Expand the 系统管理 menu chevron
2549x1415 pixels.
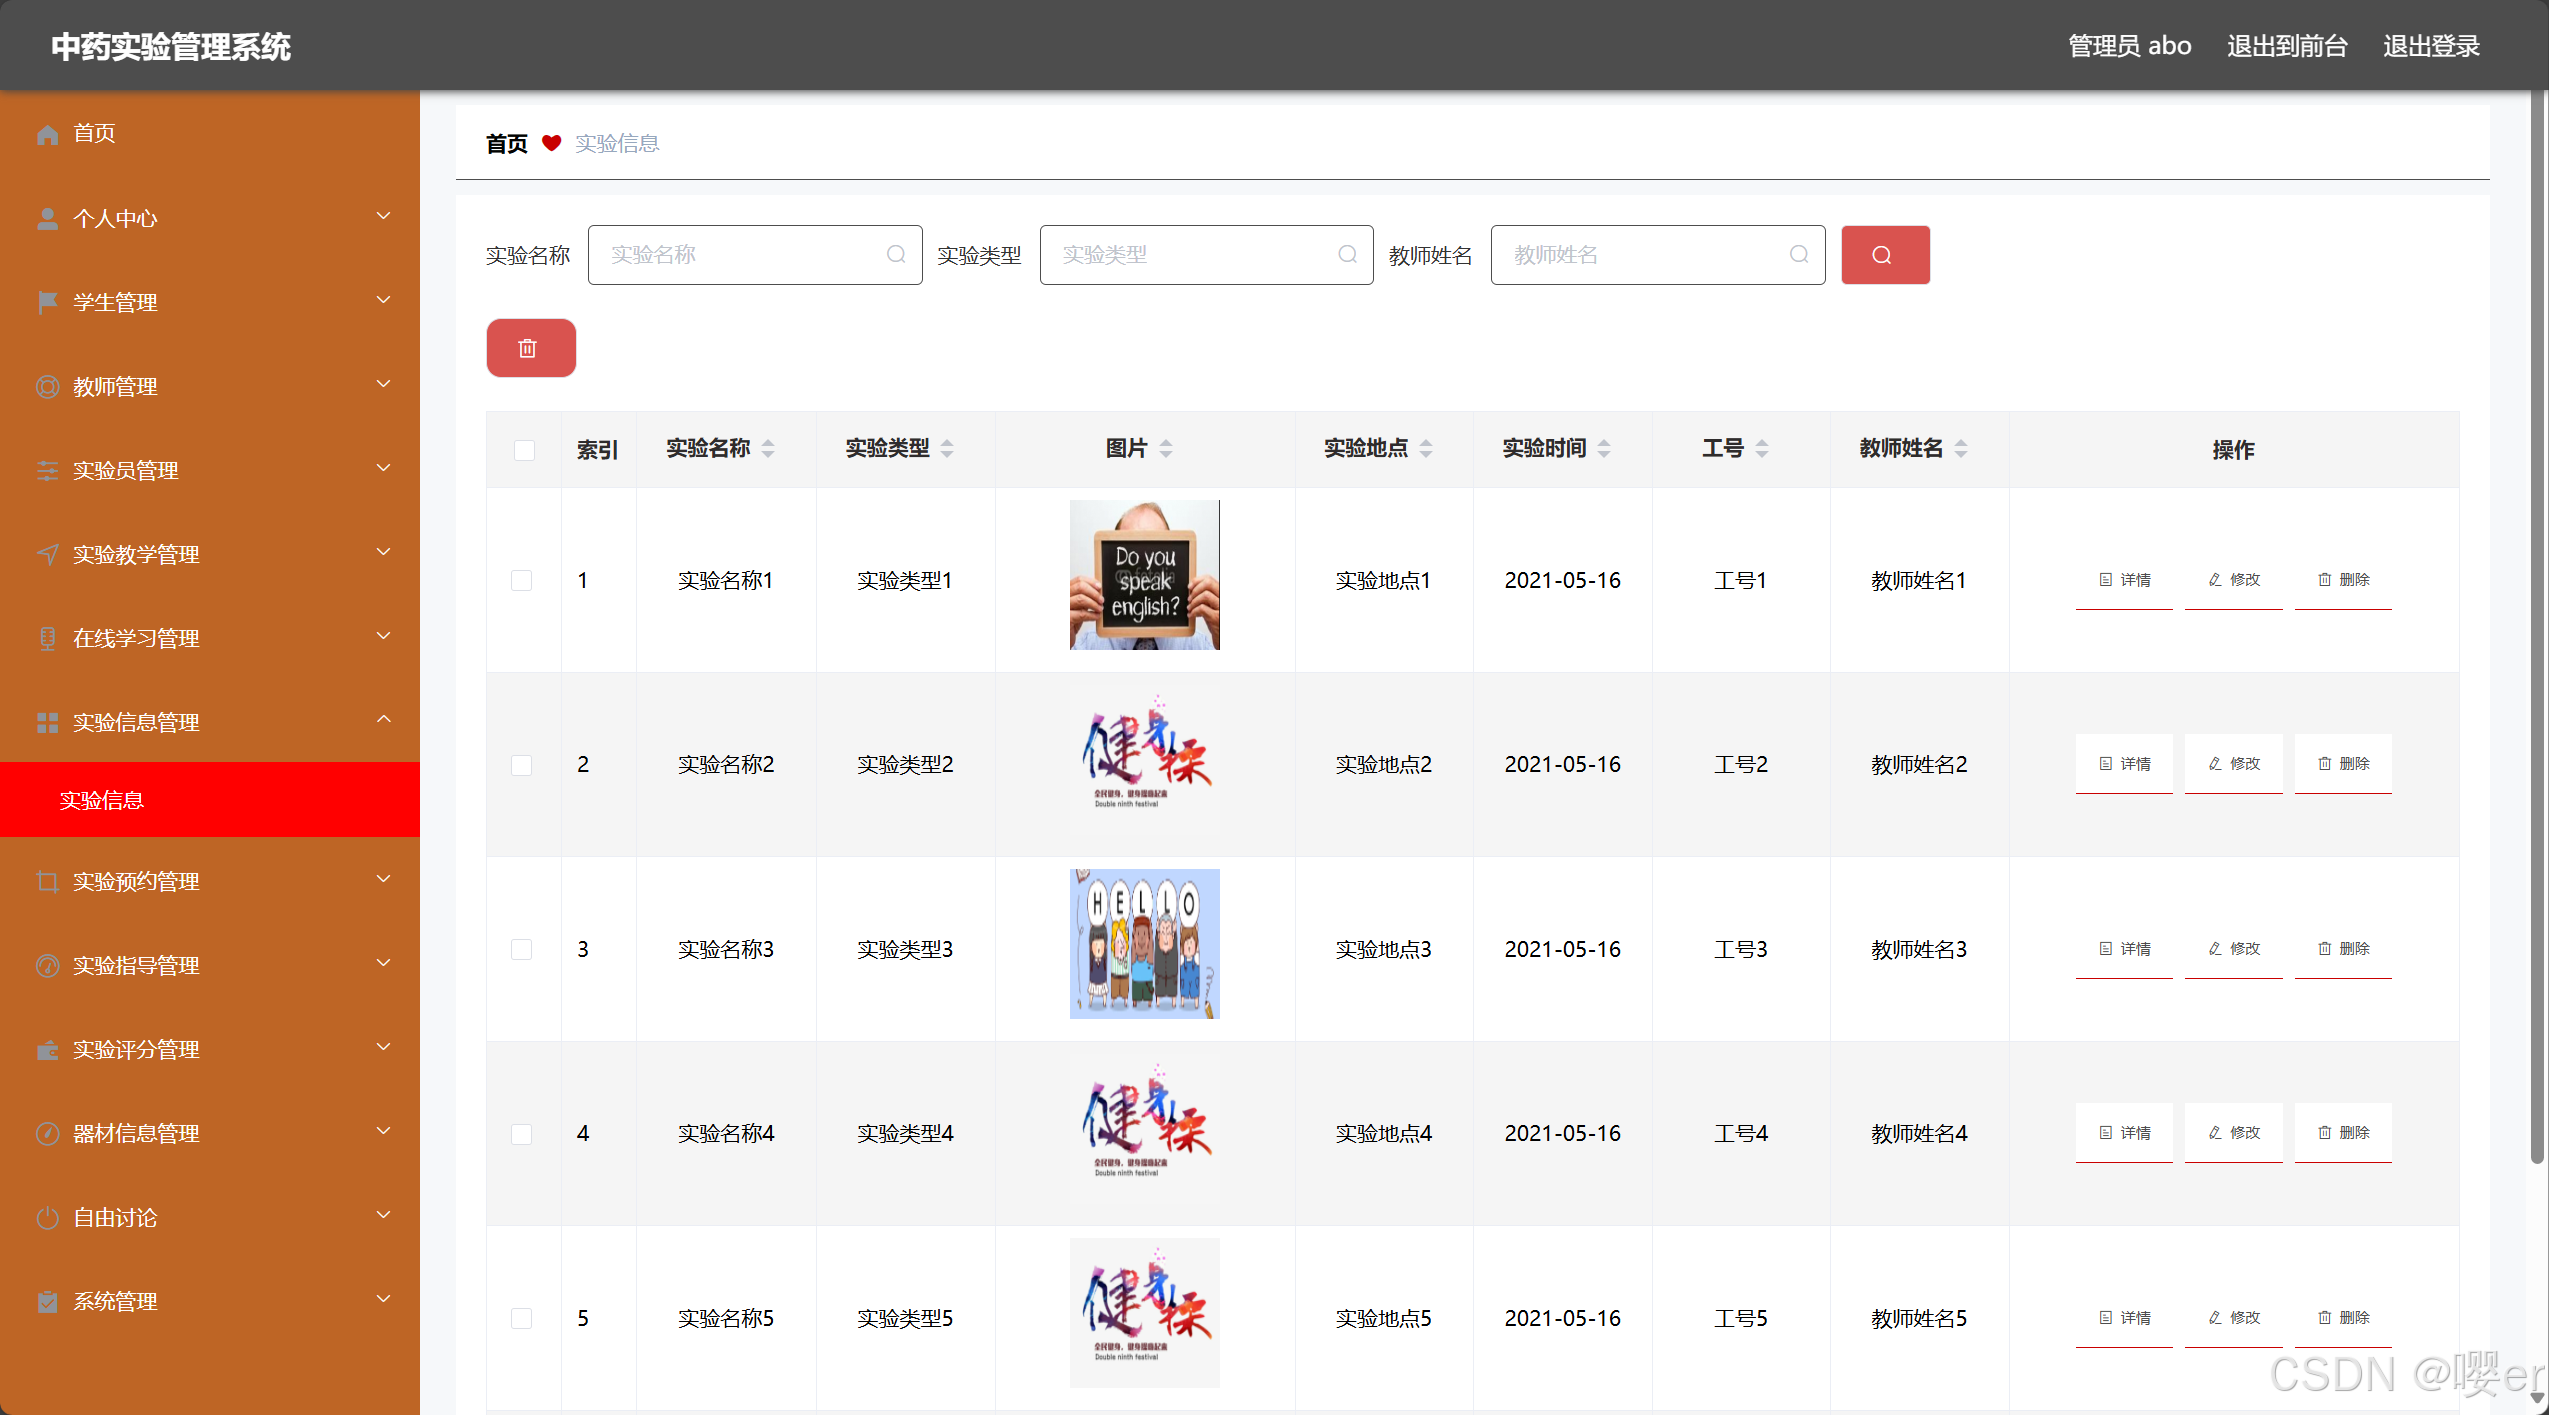pos(383,1299)
